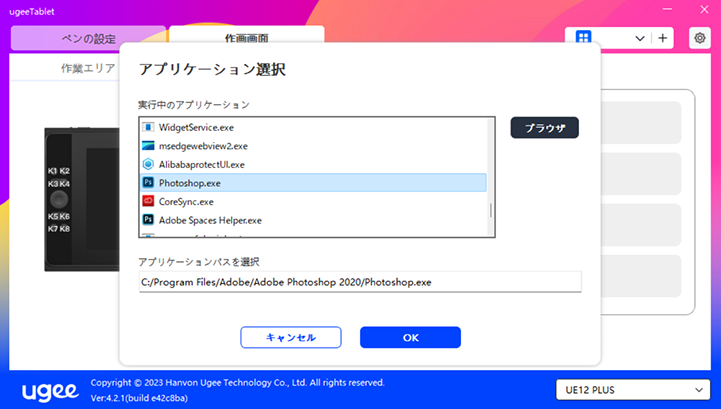721x409 pixels.
Task: Click the application path input field
Action: (359, 282)
